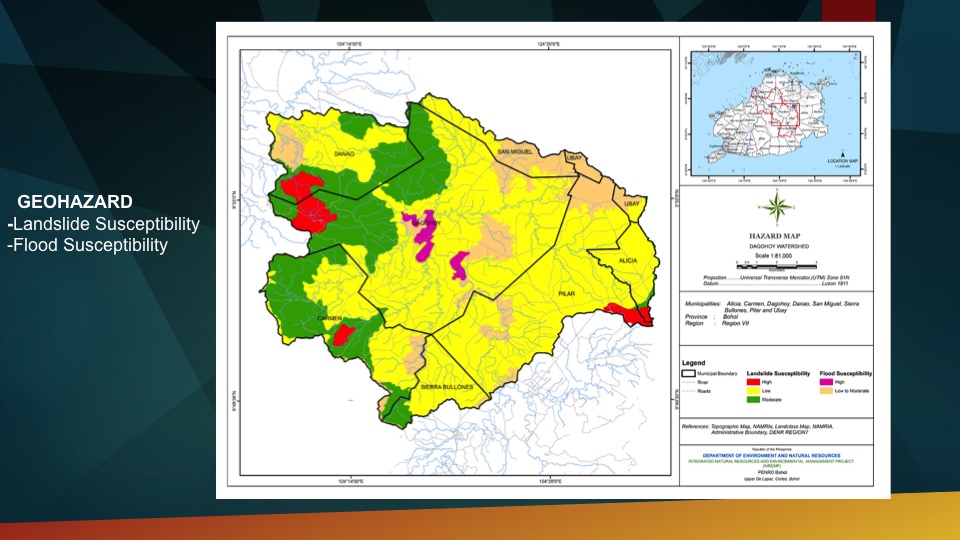Click the PILAR label on the map
Screen dimensions: 960x540
pyautogui.click(x=558, y=296)
